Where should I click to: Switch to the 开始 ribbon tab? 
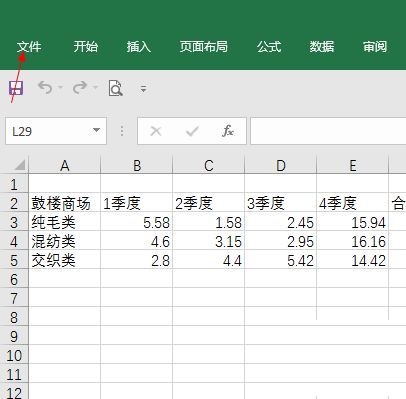tap(86, 47)
